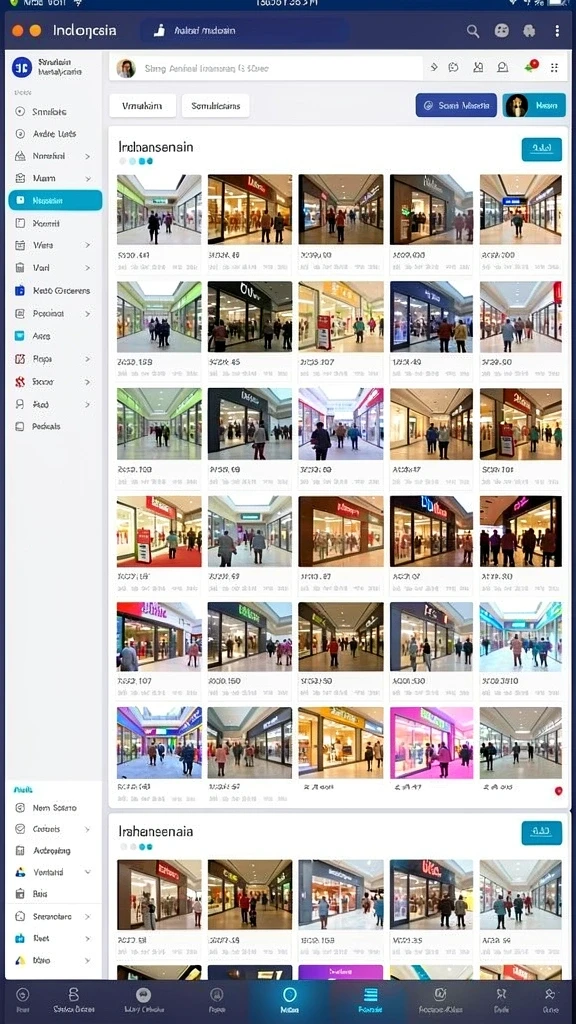
Task: Switch to the first white tab under search bar
Action: 142,105
